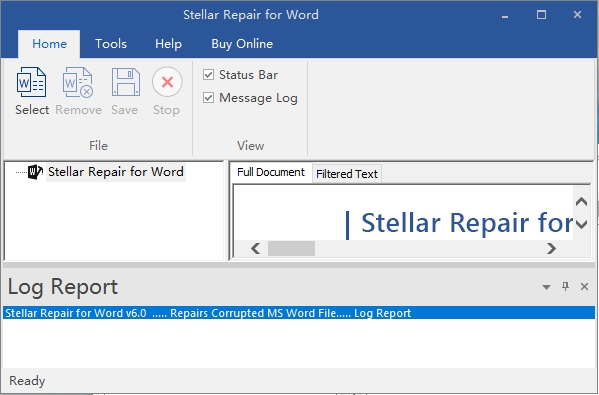Open the Help ribbon tab

pyautogui.click(x=168, y=44)
